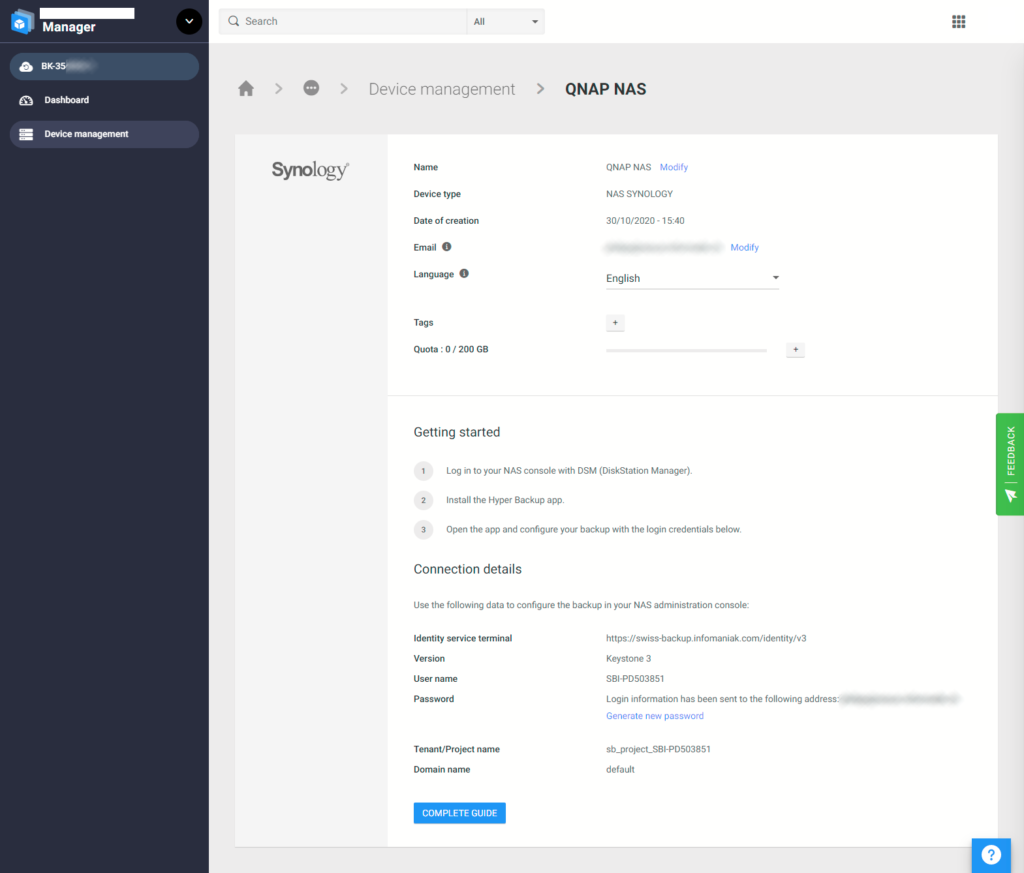Click the Dashboard gauge icon
The width and height of the screenshot is (1024, 873).
(x=26, y=100)
